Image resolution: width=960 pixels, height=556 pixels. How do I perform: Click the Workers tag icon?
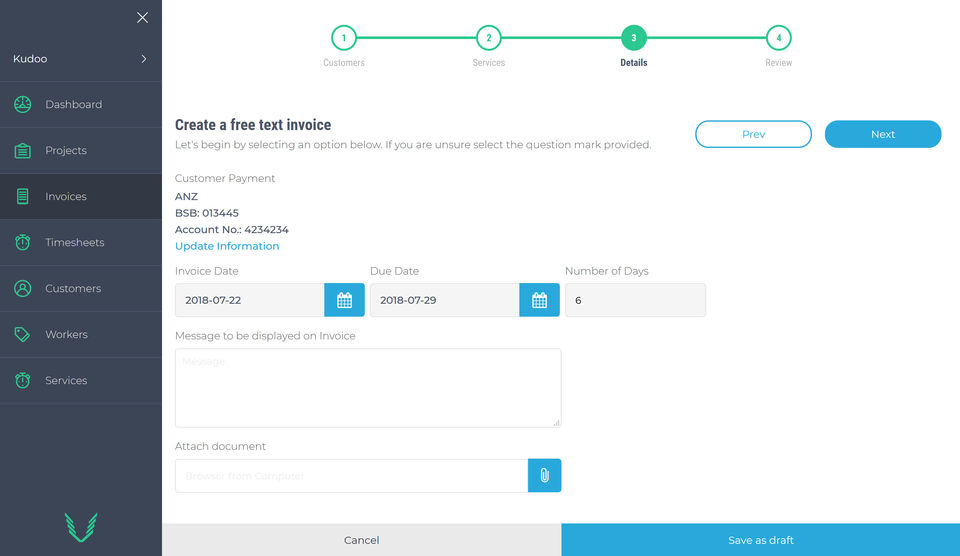click(23, 334)
